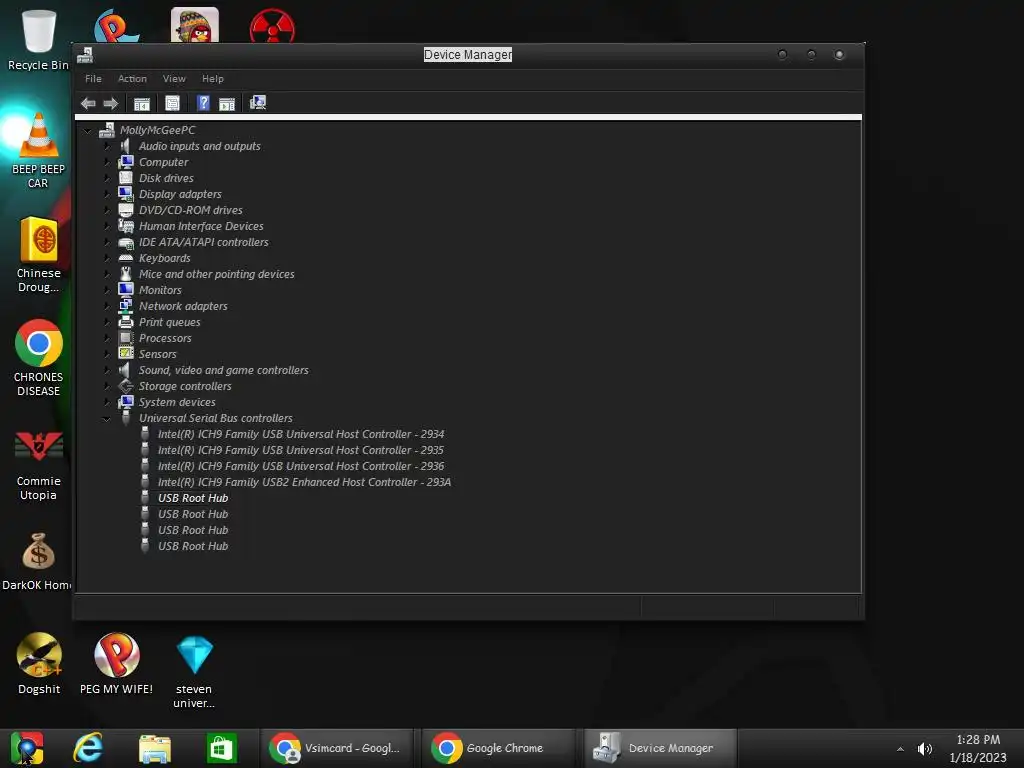Open Properties from the toolbar icon
Image resolution: width=1024 pixels, height=768 pixels.
[172, 103]
